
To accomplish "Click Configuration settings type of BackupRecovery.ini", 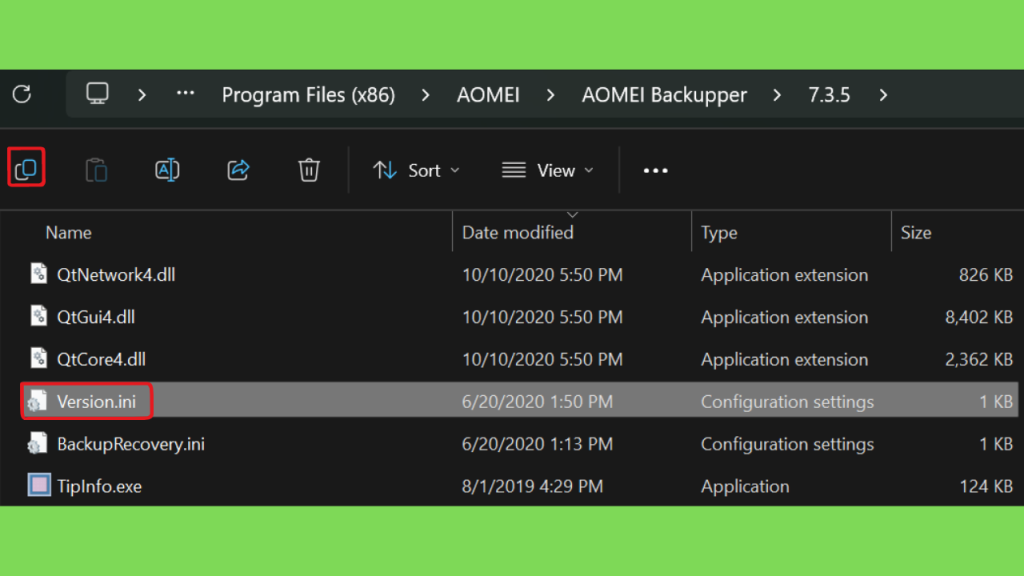I will coord(787,444).
